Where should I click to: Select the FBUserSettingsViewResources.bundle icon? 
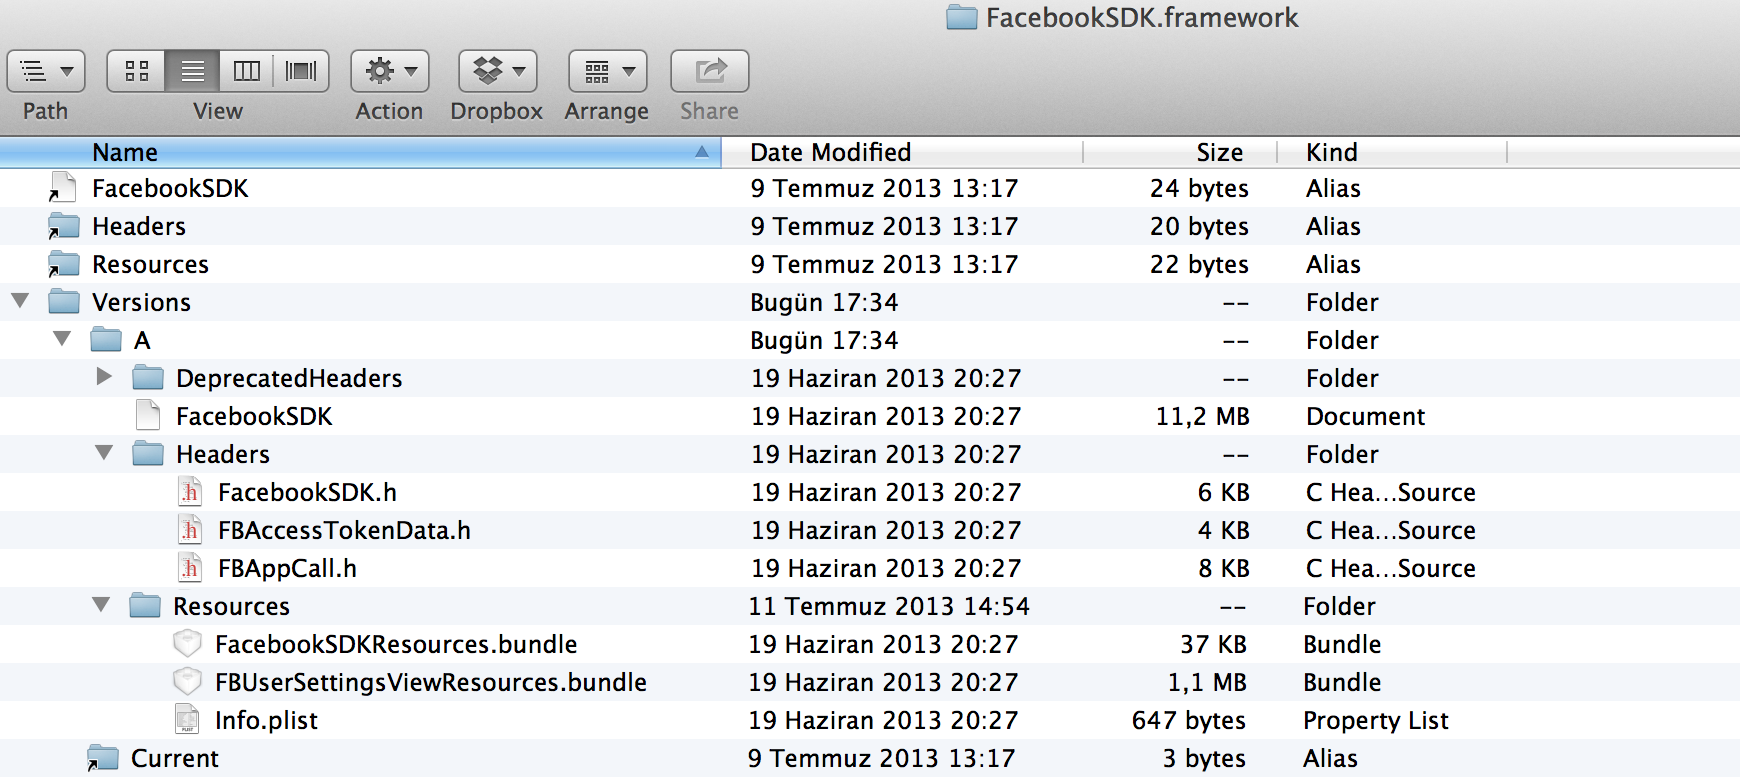pos(187,681)
